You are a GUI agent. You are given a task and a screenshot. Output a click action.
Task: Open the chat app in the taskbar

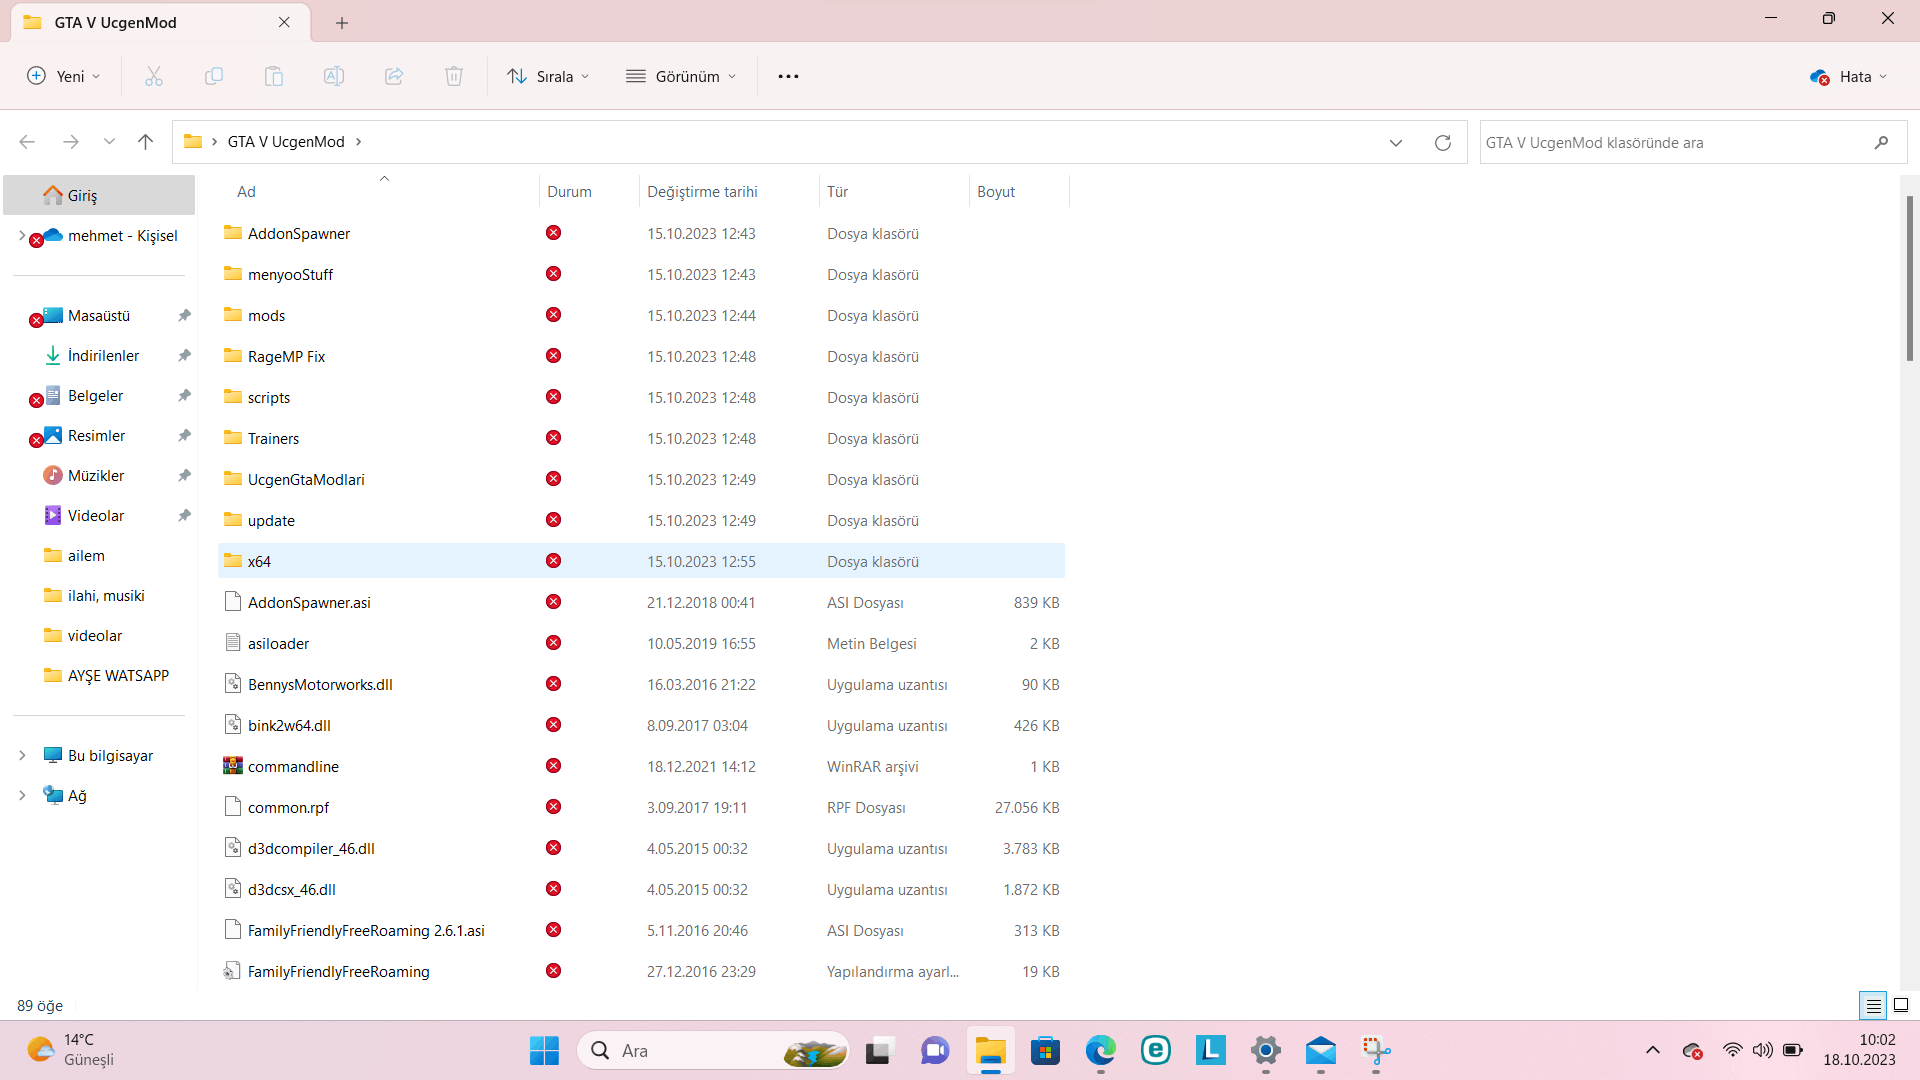coord(934,1051)
